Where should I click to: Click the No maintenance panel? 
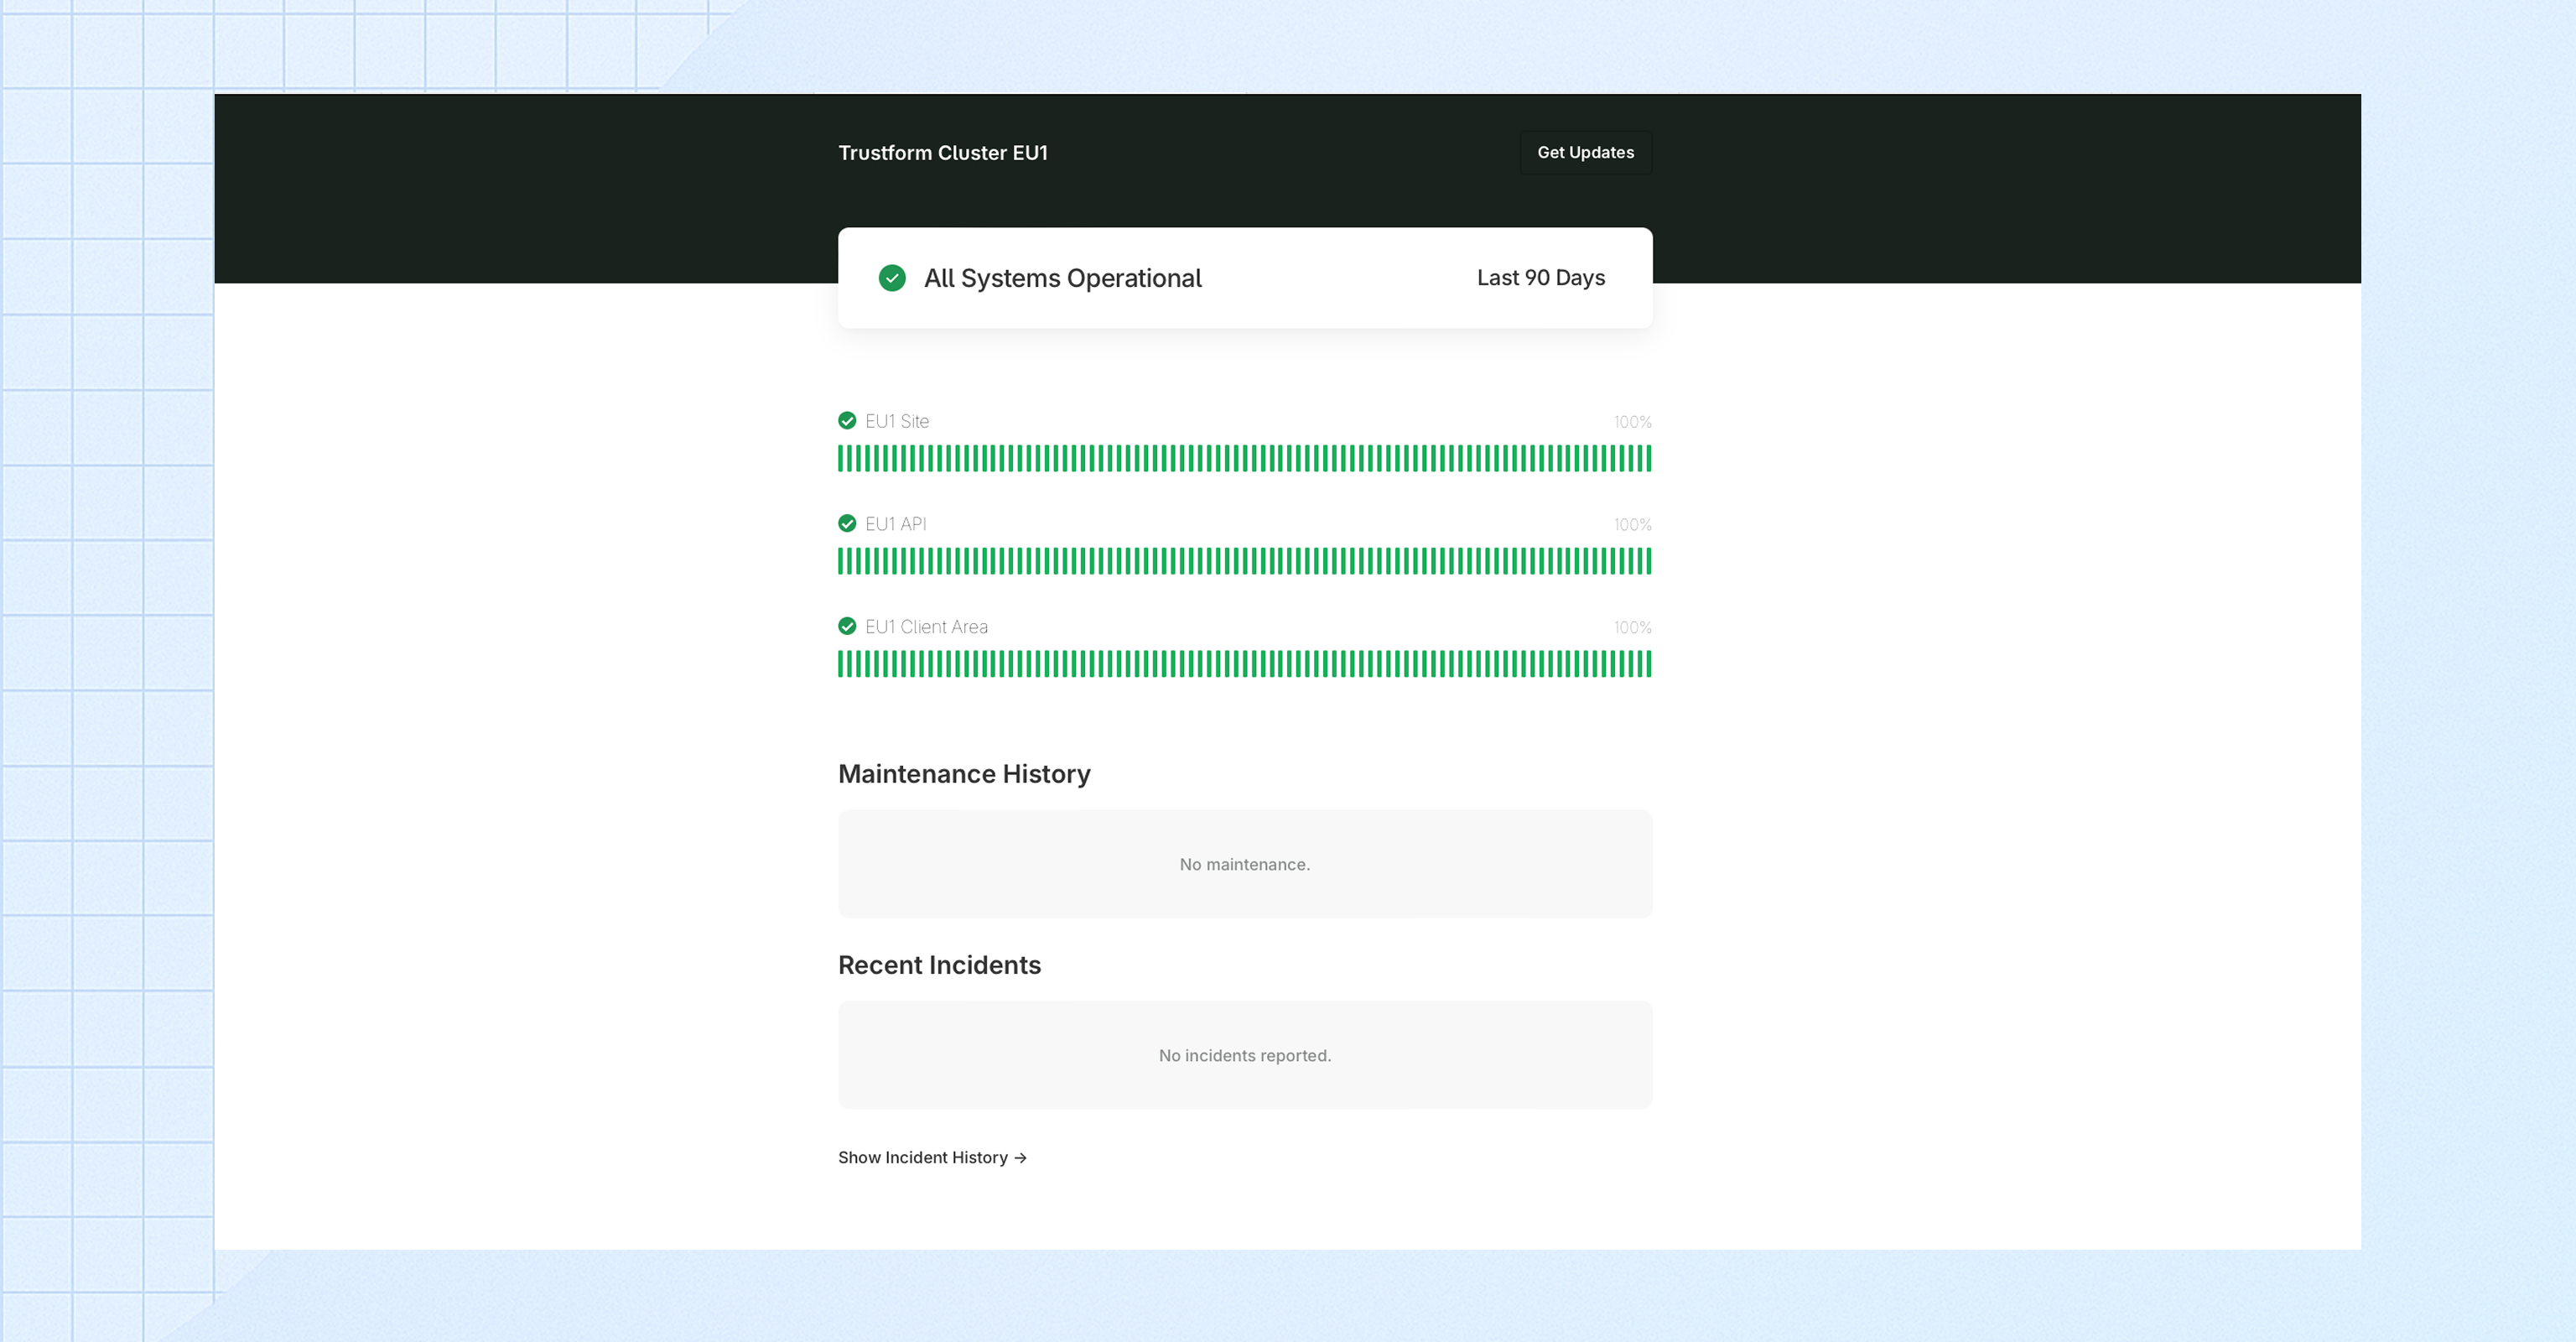[x=1244, y=864]
